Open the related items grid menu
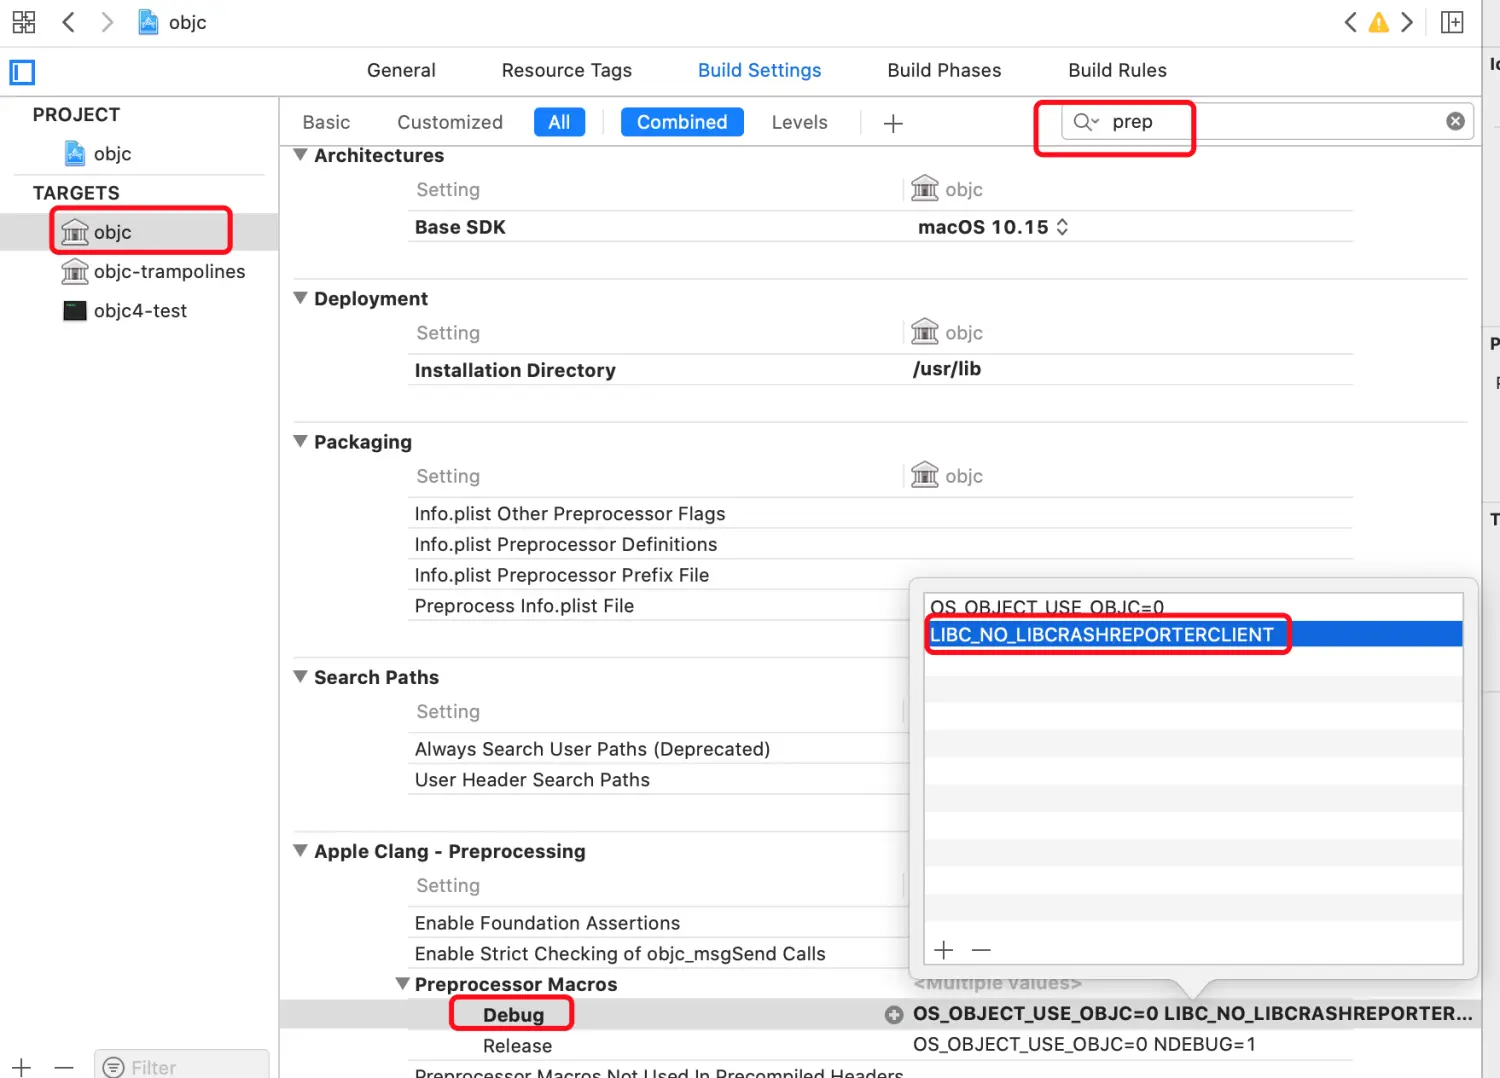The image size is (1500, 1078). [x=24, y=22]
